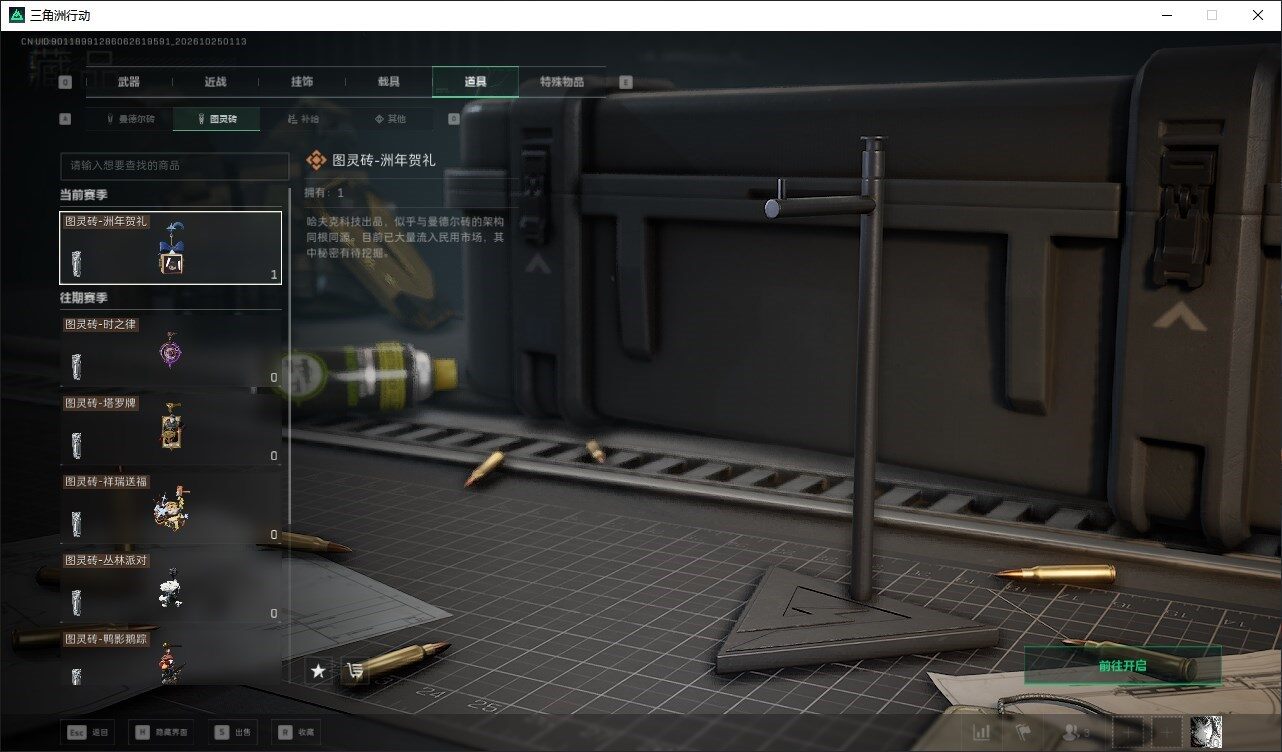Open the 挂饰 tab
Image resolution: width=1282 pixels, height=752 pixels.
302,82
